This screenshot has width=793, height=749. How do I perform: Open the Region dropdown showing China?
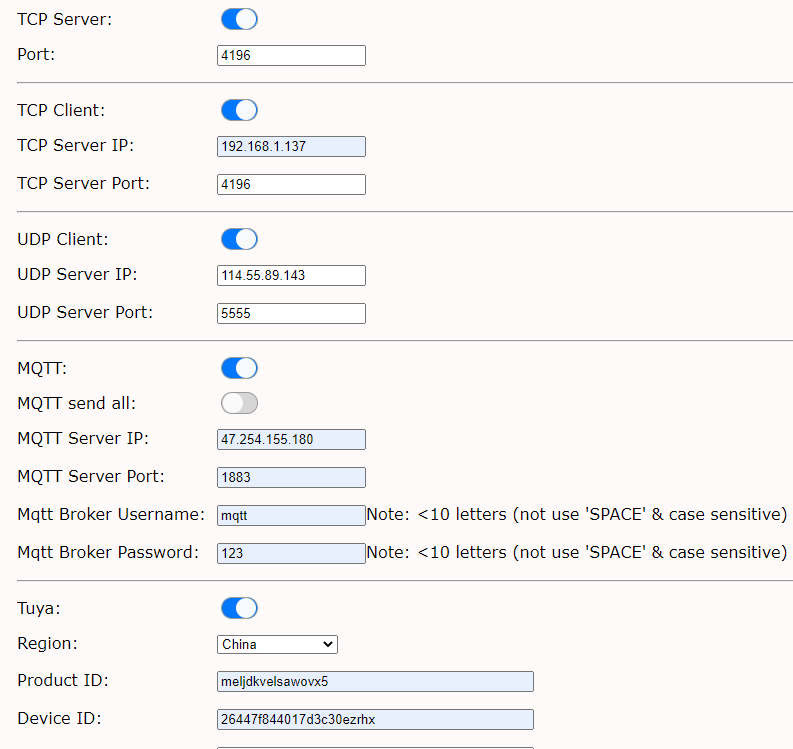click(277, 645)
